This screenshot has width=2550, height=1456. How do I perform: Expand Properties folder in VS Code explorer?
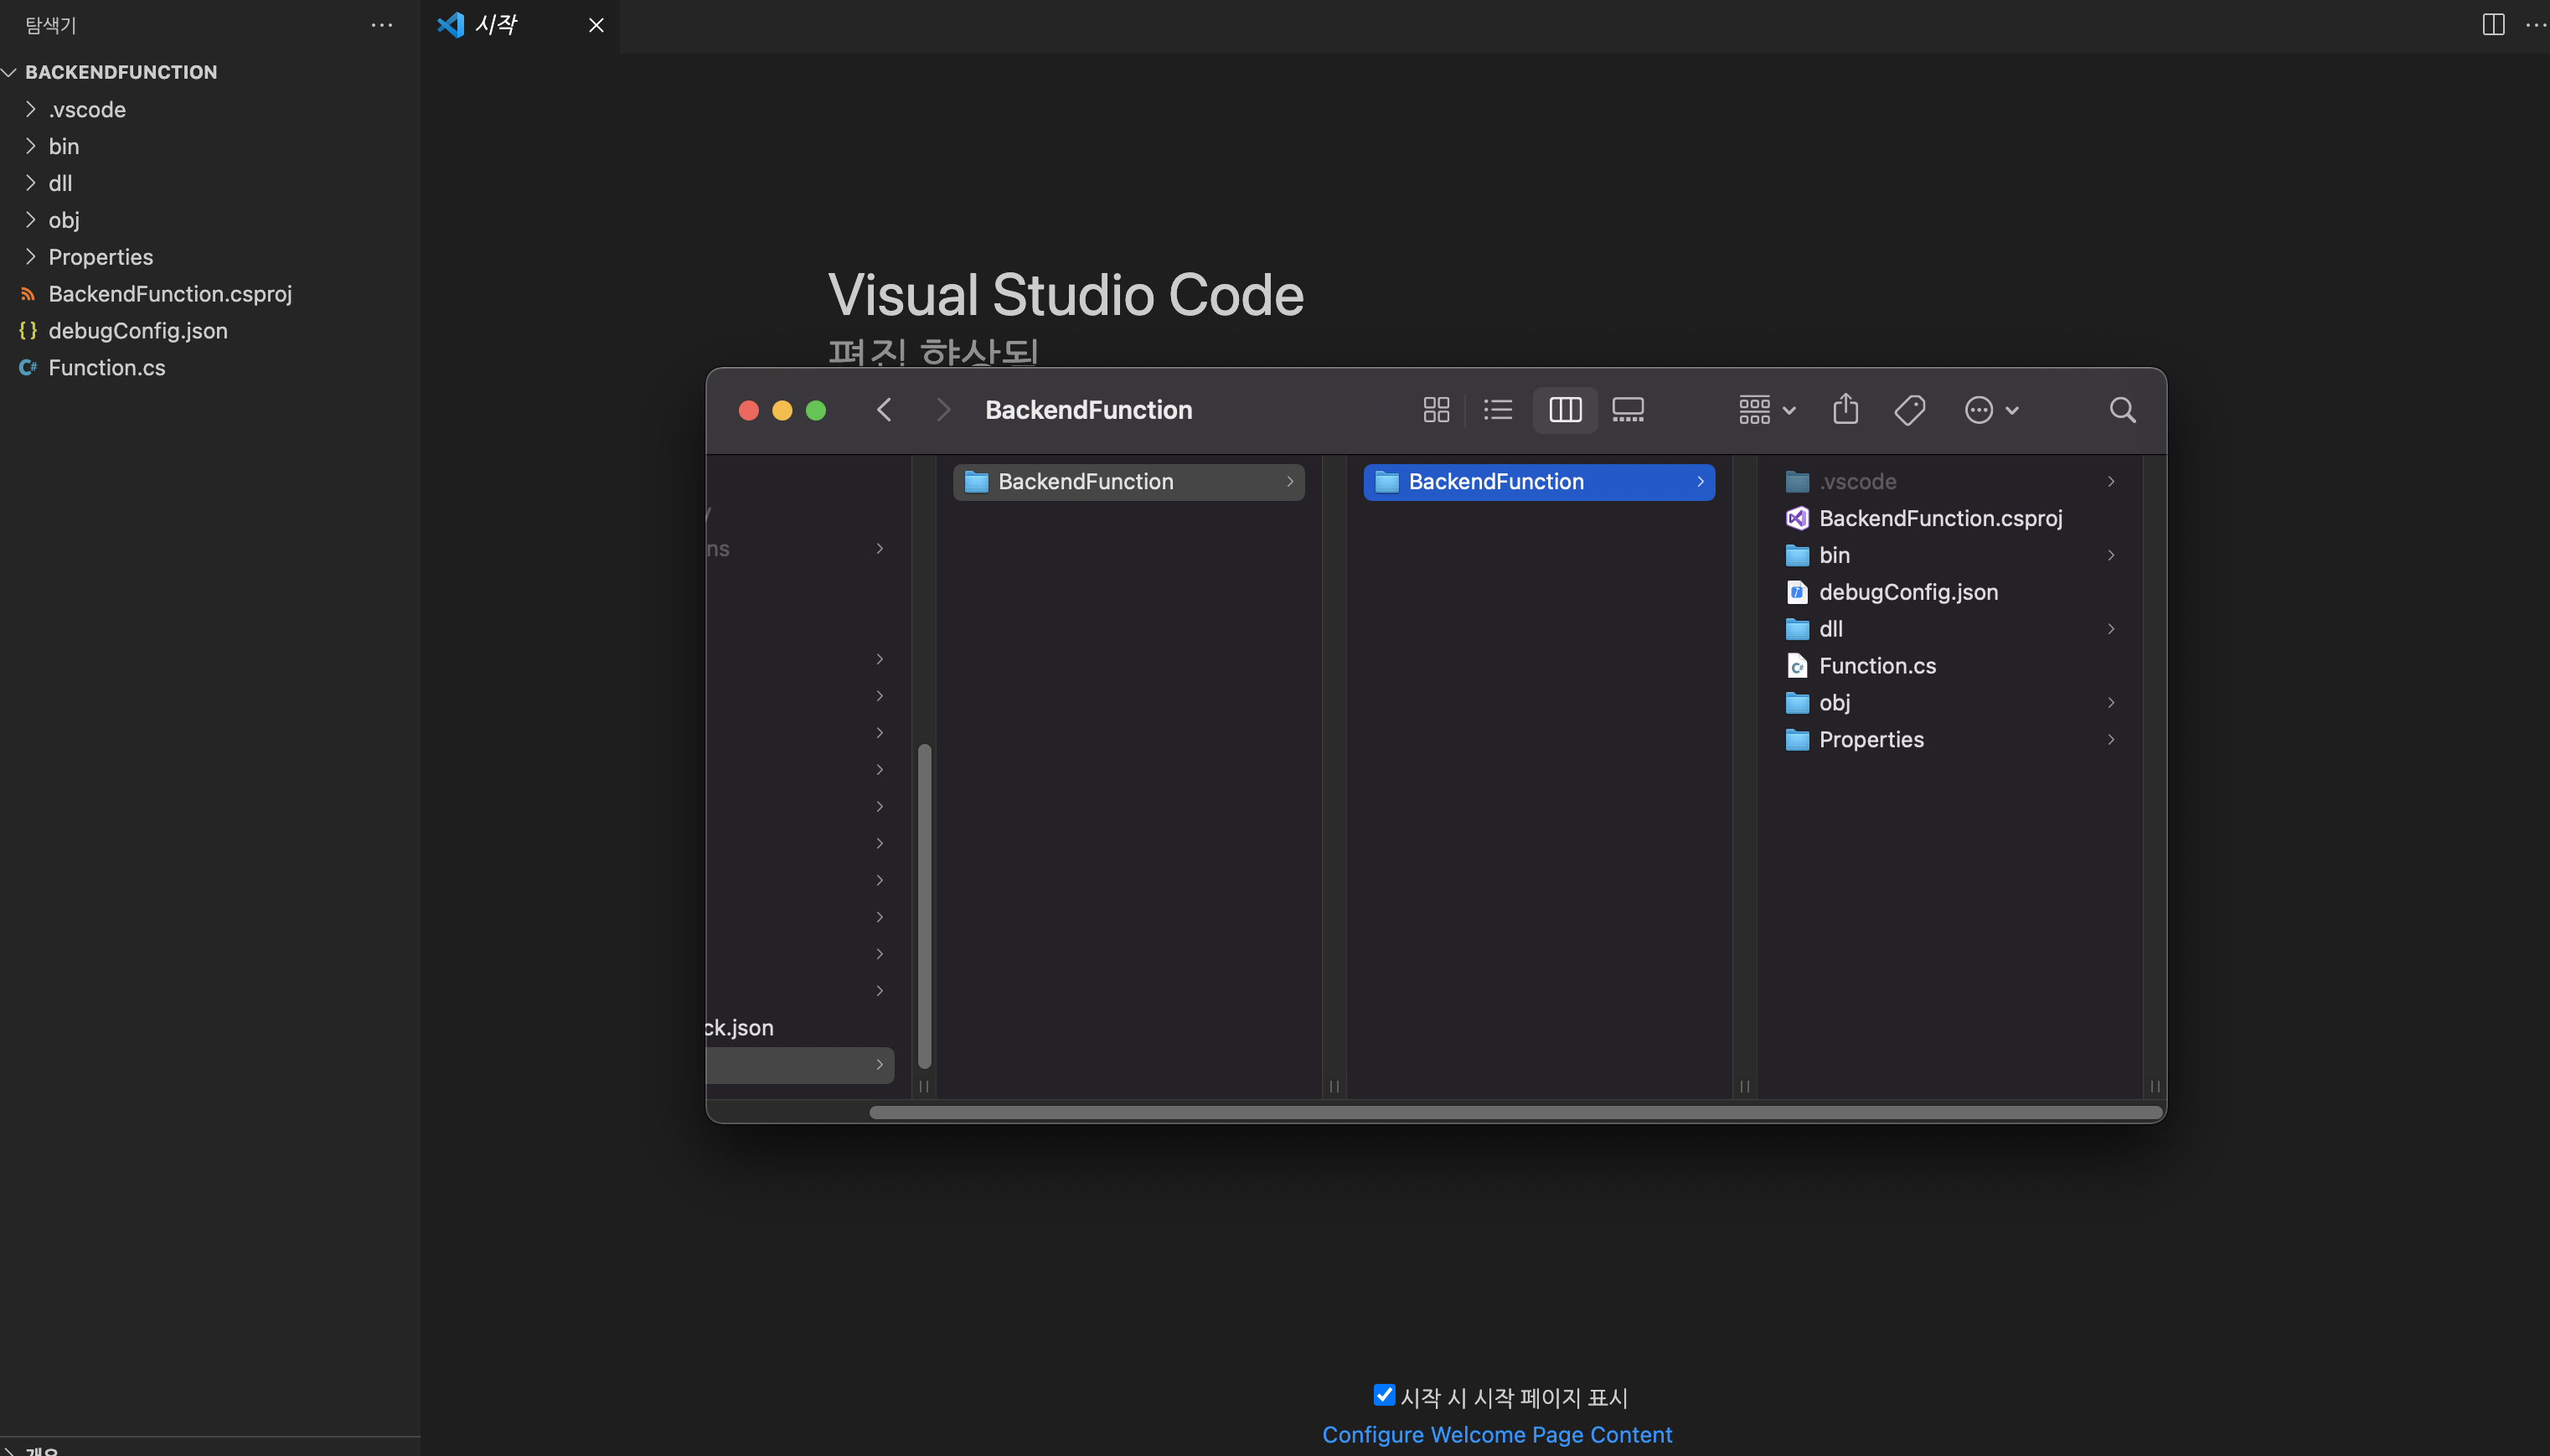point(210,257)
